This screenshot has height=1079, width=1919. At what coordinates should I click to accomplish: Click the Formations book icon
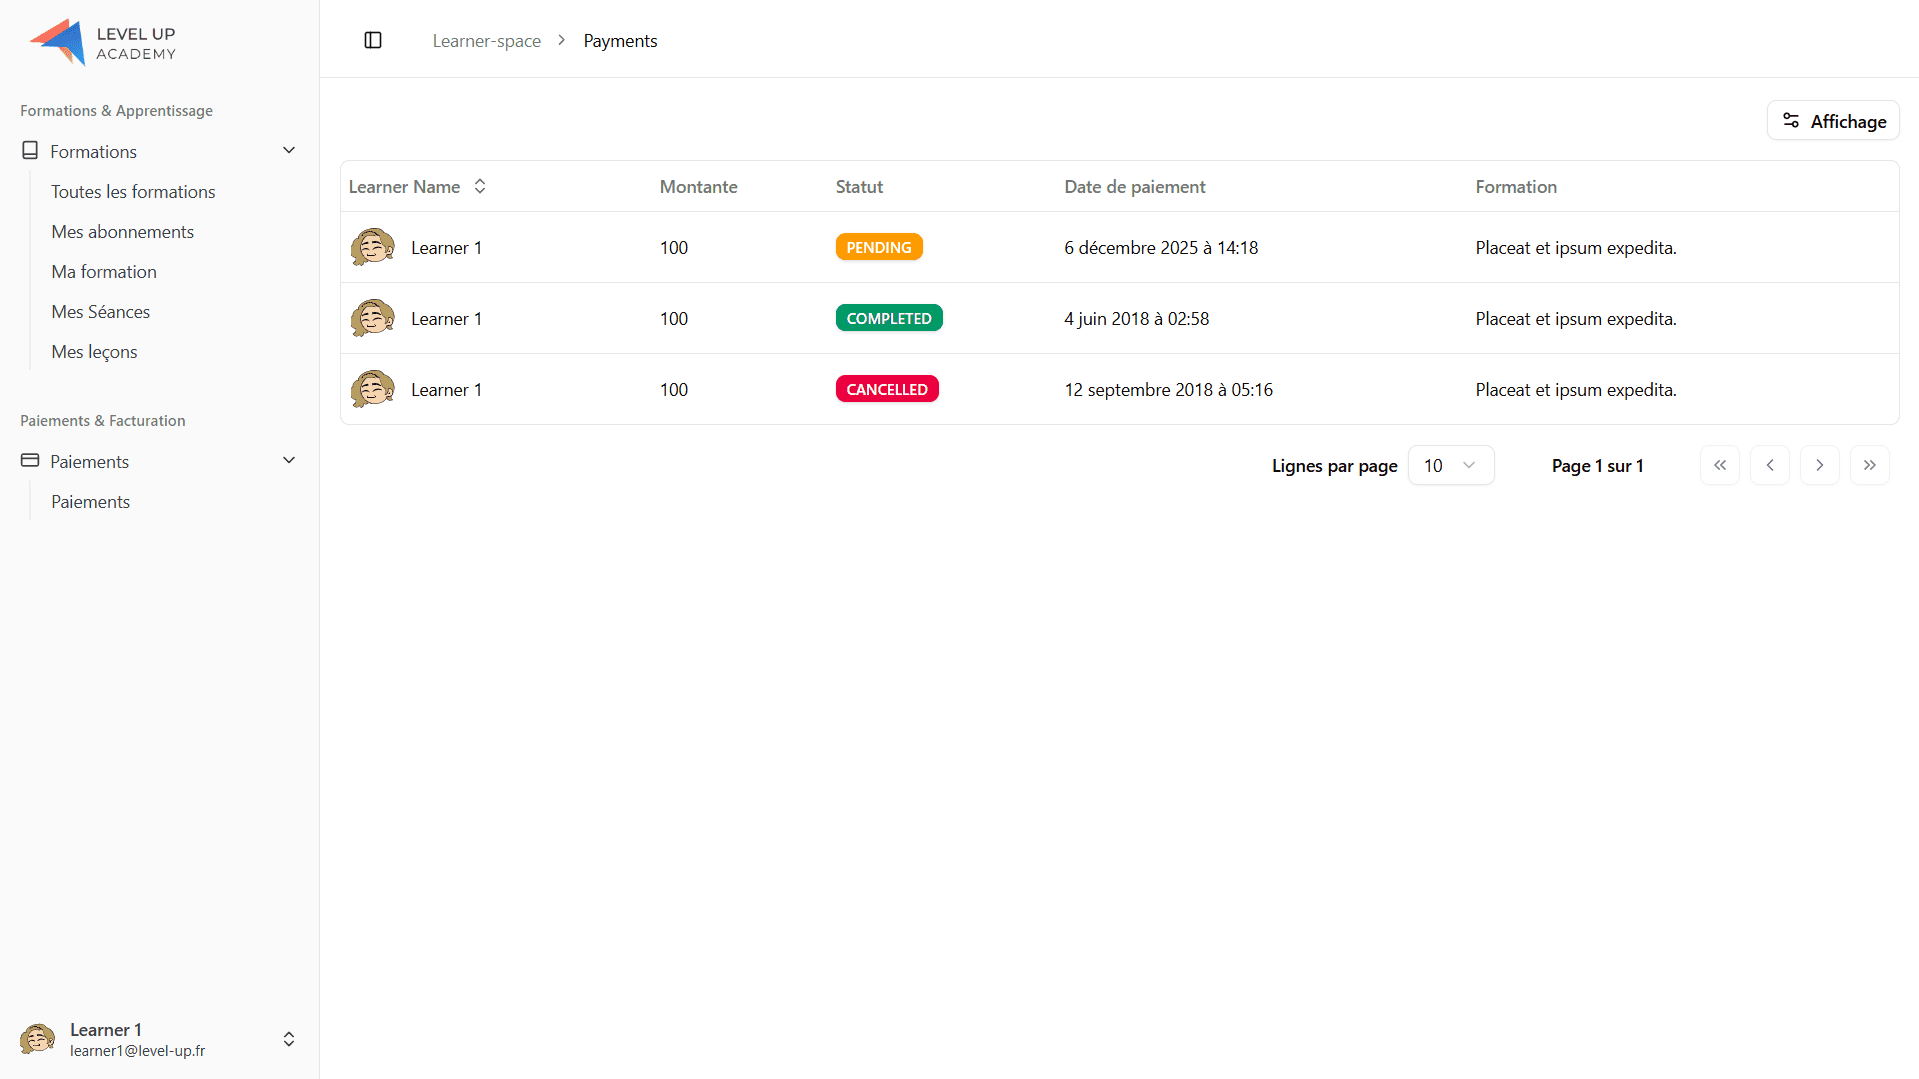30,151
